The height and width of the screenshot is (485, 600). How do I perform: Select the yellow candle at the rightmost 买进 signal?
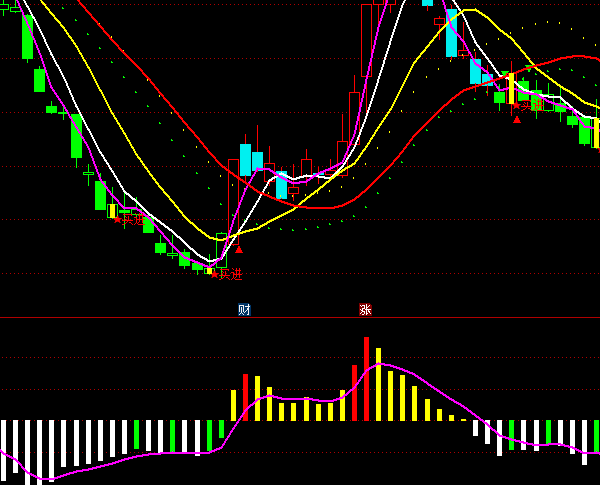(510, 89)
